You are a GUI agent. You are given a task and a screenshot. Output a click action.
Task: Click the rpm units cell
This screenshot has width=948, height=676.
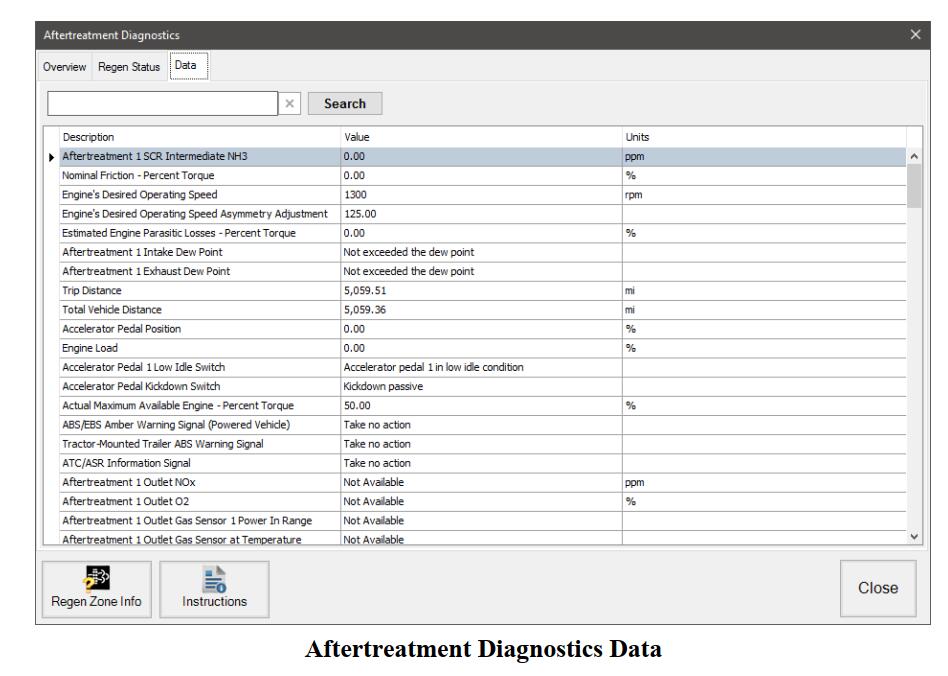(x=764, y=195)
